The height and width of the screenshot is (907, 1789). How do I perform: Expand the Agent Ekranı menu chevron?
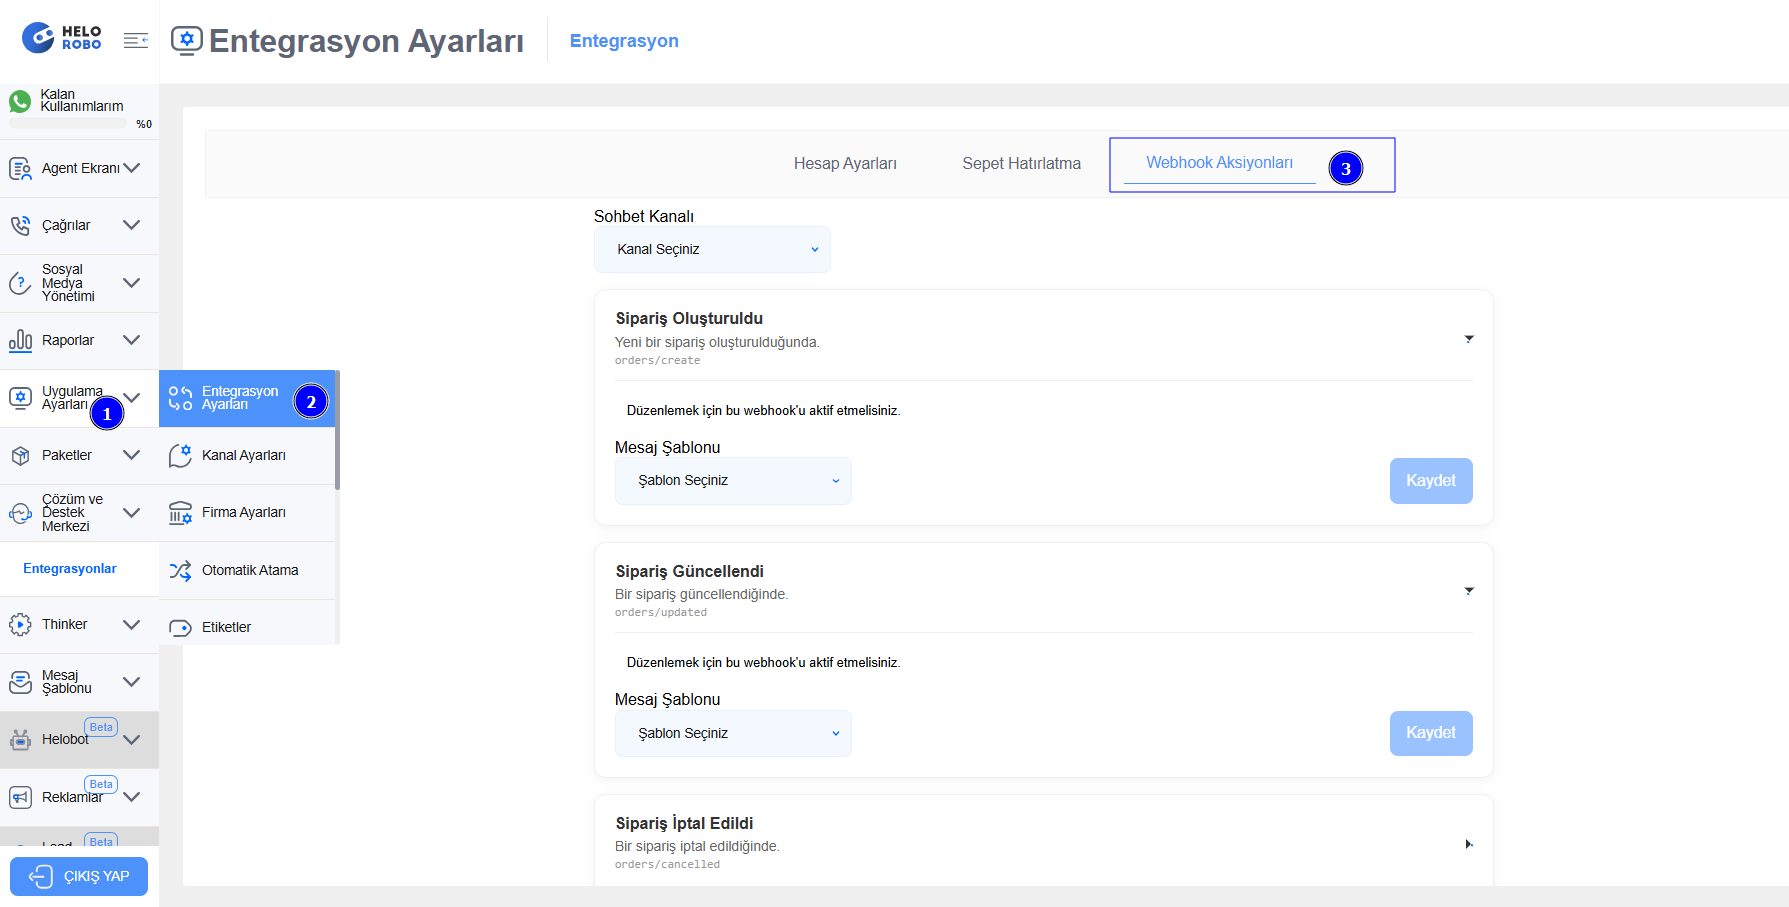pos(131,168)
